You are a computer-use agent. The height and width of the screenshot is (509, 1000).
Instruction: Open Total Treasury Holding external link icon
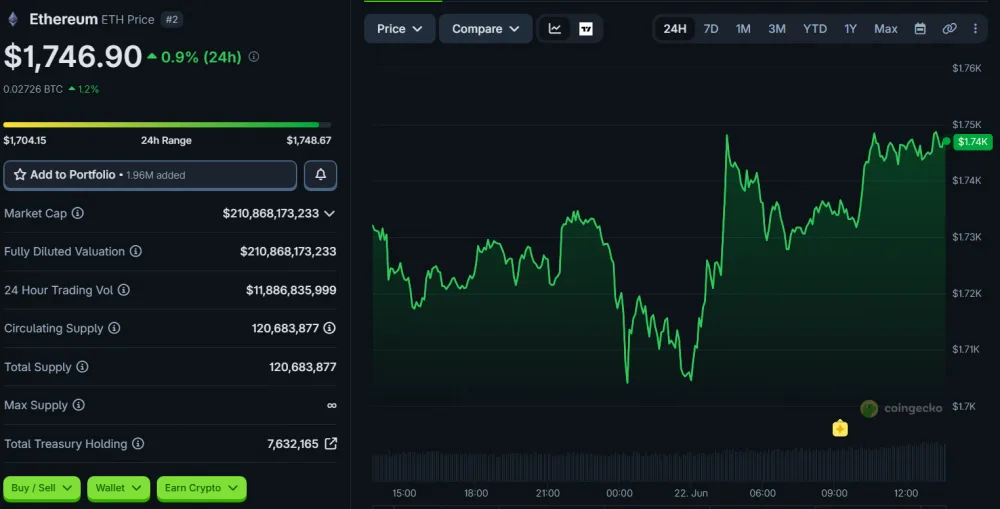[x=330, y=443]
